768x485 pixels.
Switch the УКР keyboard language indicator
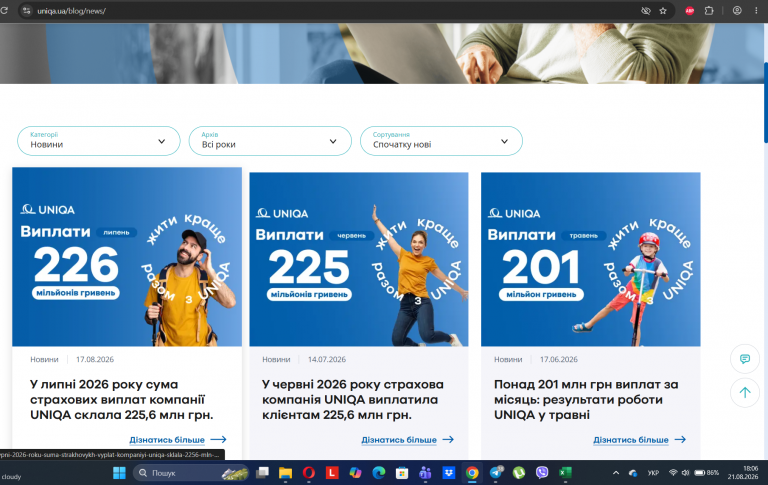653,473
